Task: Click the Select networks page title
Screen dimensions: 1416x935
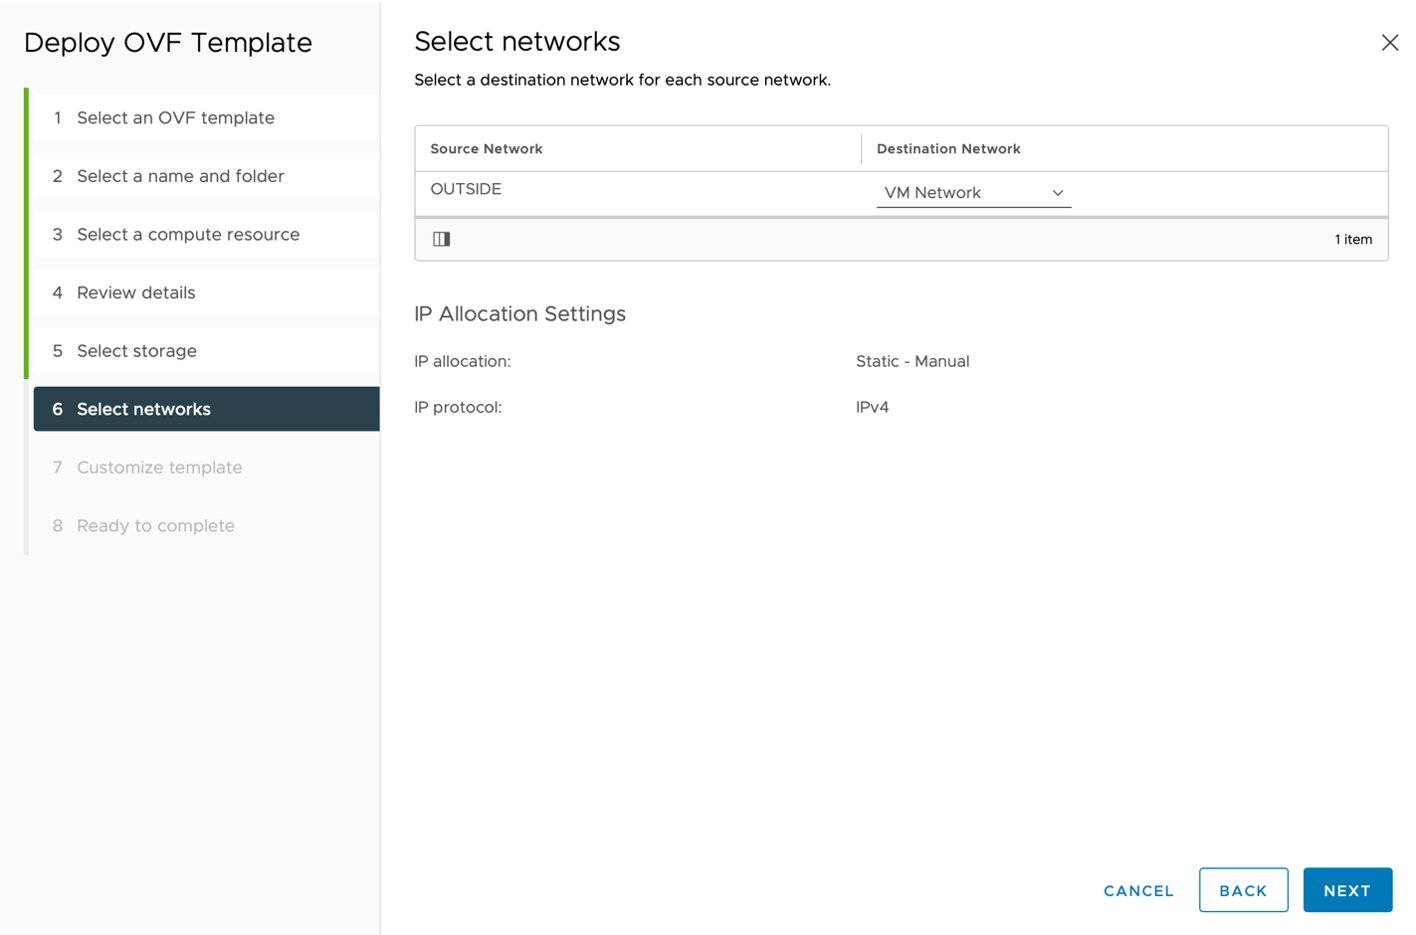Action: 517,41
